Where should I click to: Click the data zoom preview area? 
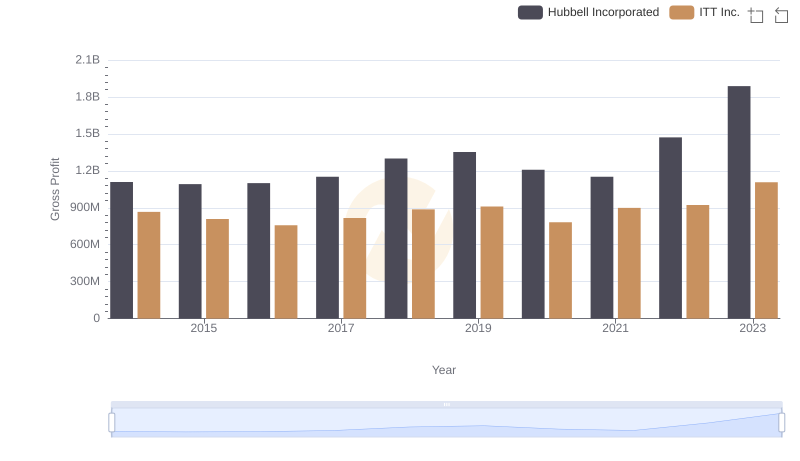click(446, 422)
